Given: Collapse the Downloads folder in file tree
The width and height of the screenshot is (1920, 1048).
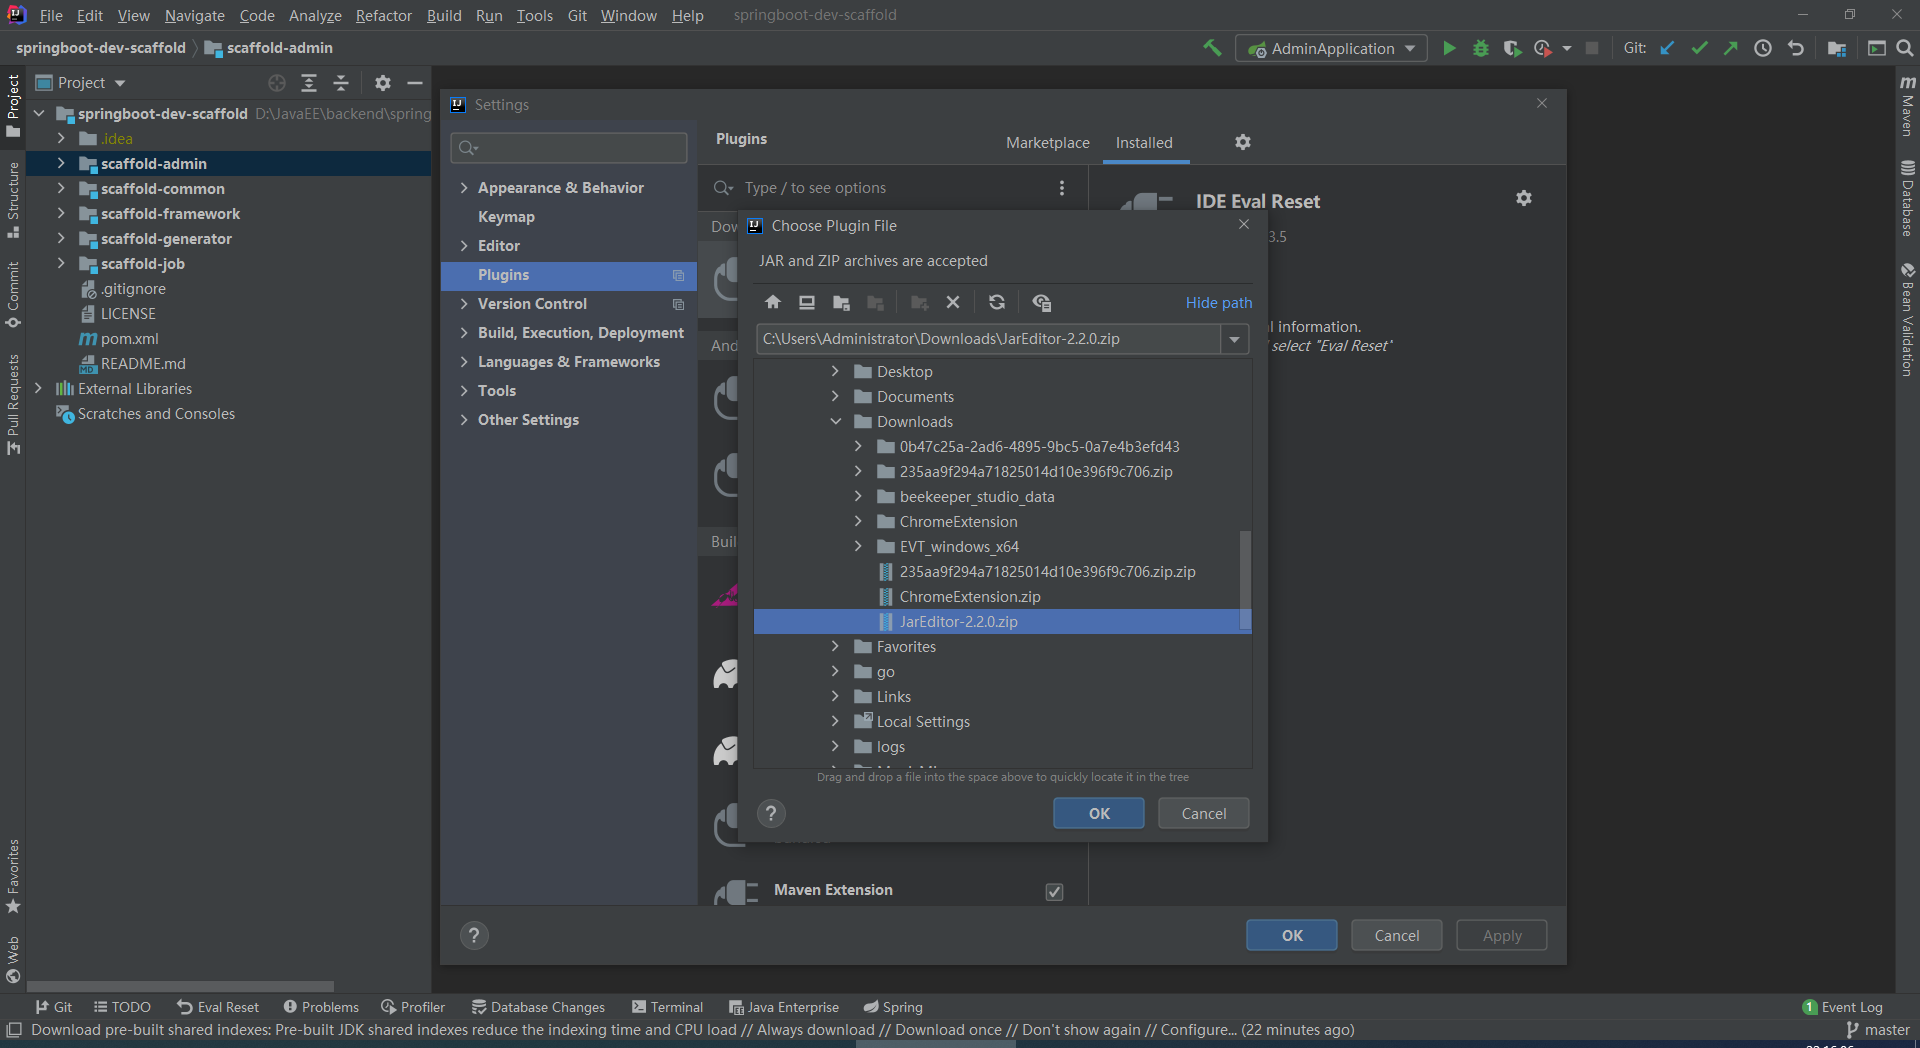Looking at the screenshot, I should tap(835, 422).
